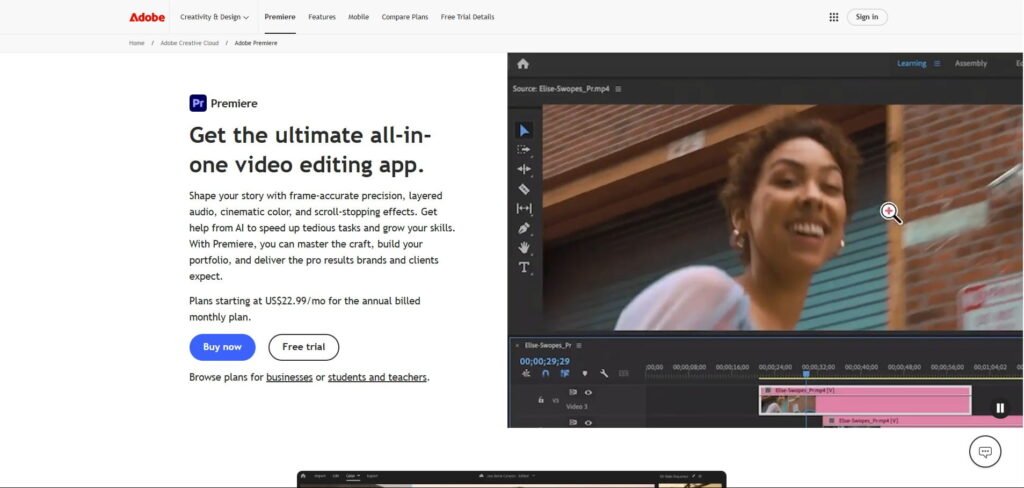Click Adobe Premiere breadcrumb item
Image resolution: width=1024 pixels, height=488 pixels.
(x=256, y=43)
